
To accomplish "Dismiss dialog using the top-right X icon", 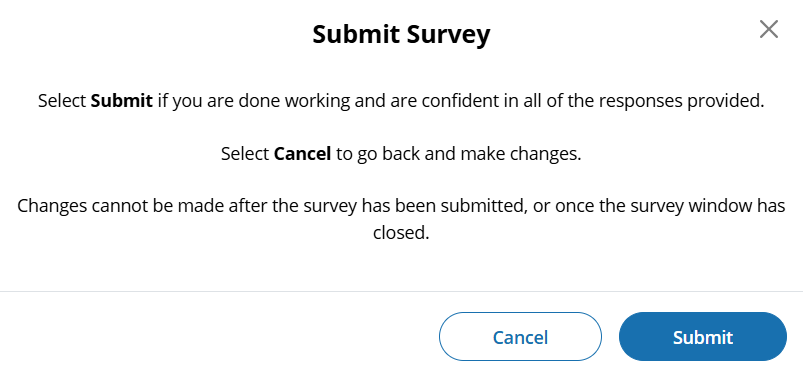I will point(769,30).
